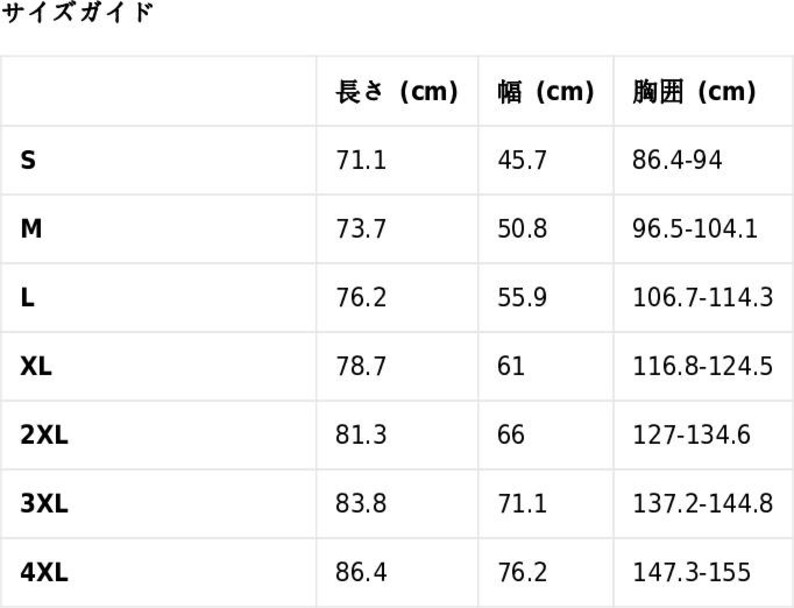Image resolution: width=794 pixels, height=608 pixels.
Task: Click the L size row label
Action: [x=27, y=297]
